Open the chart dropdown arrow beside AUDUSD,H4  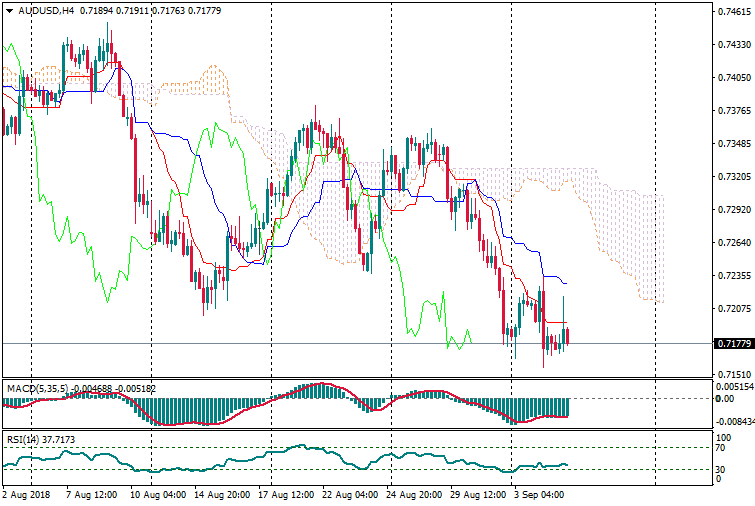click(x=9, y=10)
